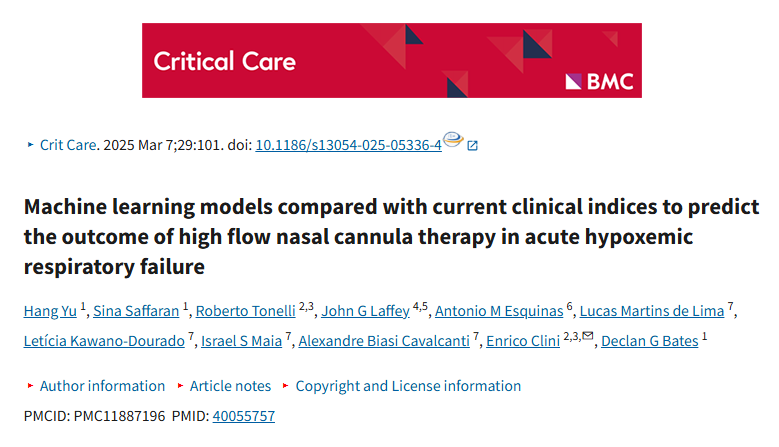
Task: Click the Critical Care banner image
Action: 391,60
